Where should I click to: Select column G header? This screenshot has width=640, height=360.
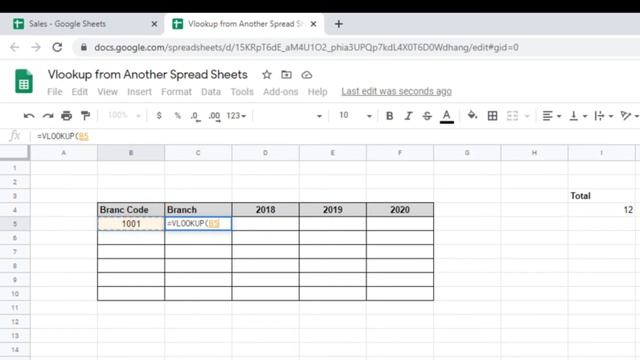[467, 153]
